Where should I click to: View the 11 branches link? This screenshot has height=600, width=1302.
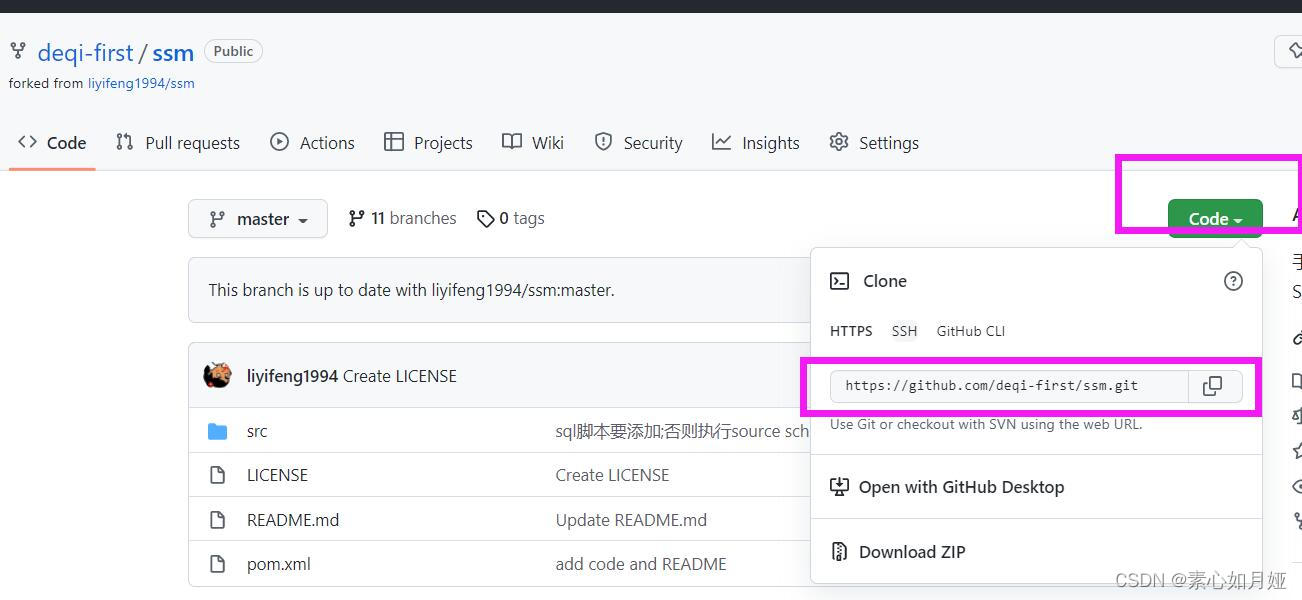402,218
